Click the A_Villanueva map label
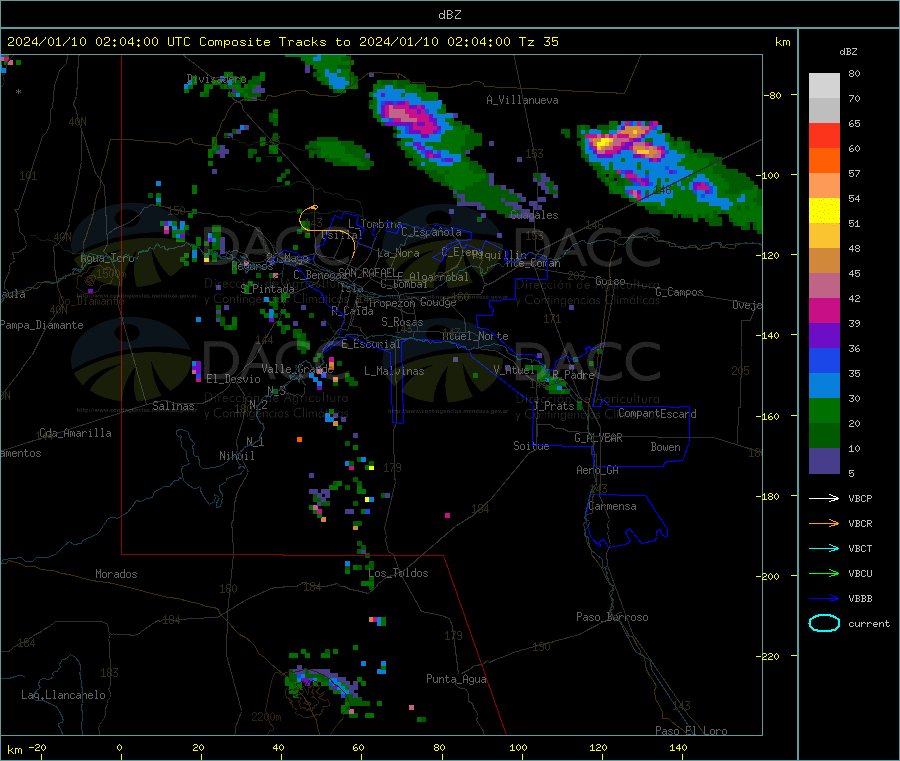 pos(522,100)
